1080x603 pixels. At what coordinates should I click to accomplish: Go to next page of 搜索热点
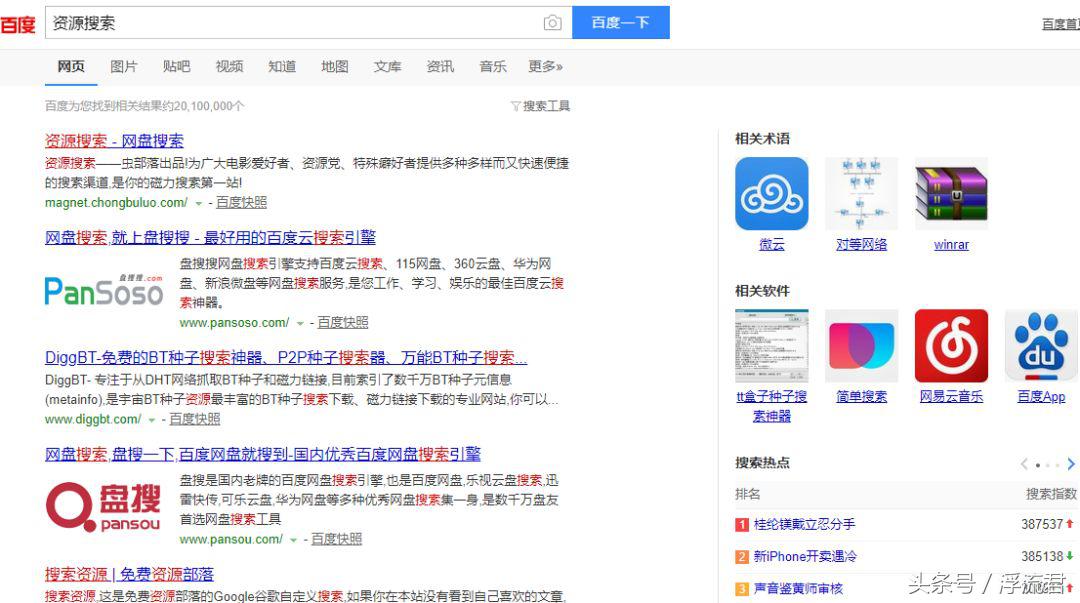(1071, 464)
